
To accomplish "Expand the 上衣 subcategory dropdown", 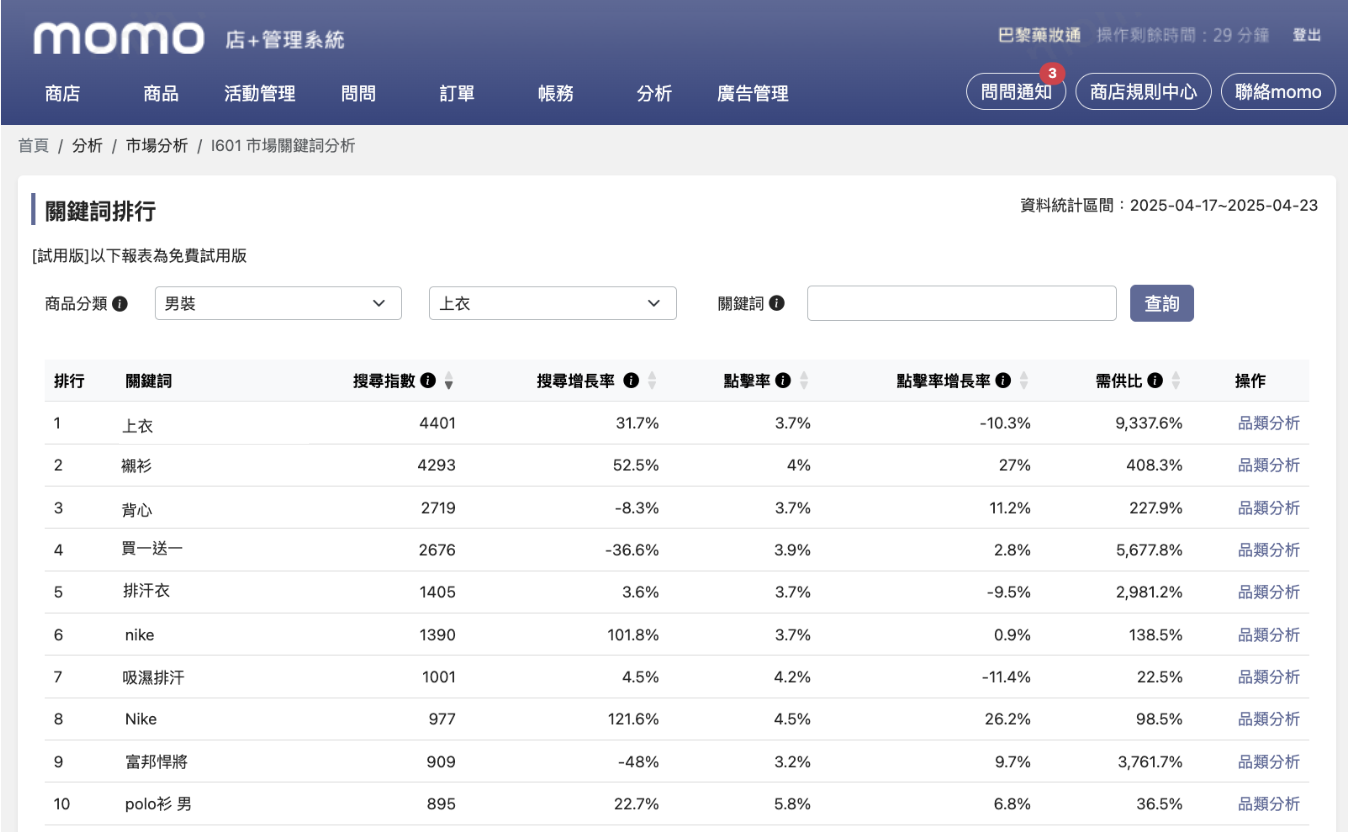I will [552, 303].
